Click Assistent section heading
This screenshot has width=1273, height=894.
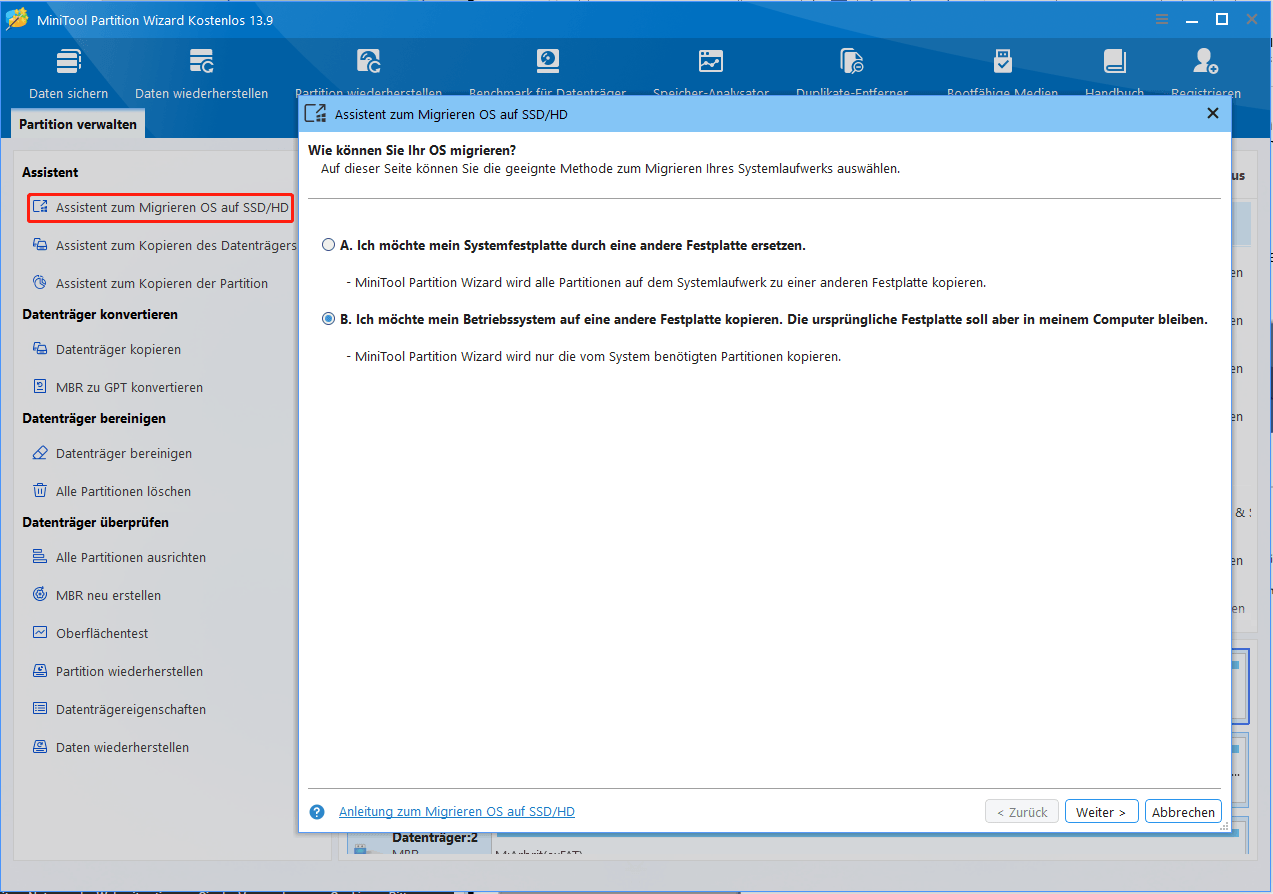(50, 172)
